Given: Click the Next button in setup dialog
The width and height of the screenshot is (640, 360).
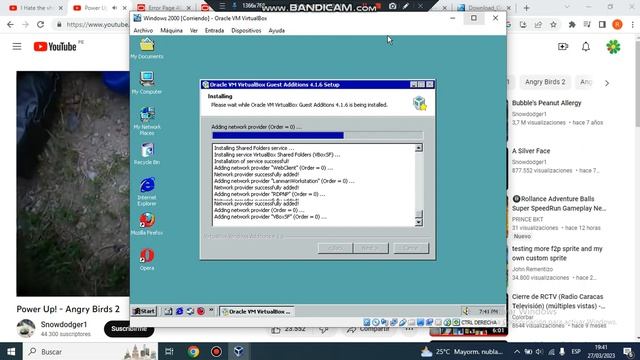Looking at the screenshot, I should pyautogui.click(x=371, y=248).
